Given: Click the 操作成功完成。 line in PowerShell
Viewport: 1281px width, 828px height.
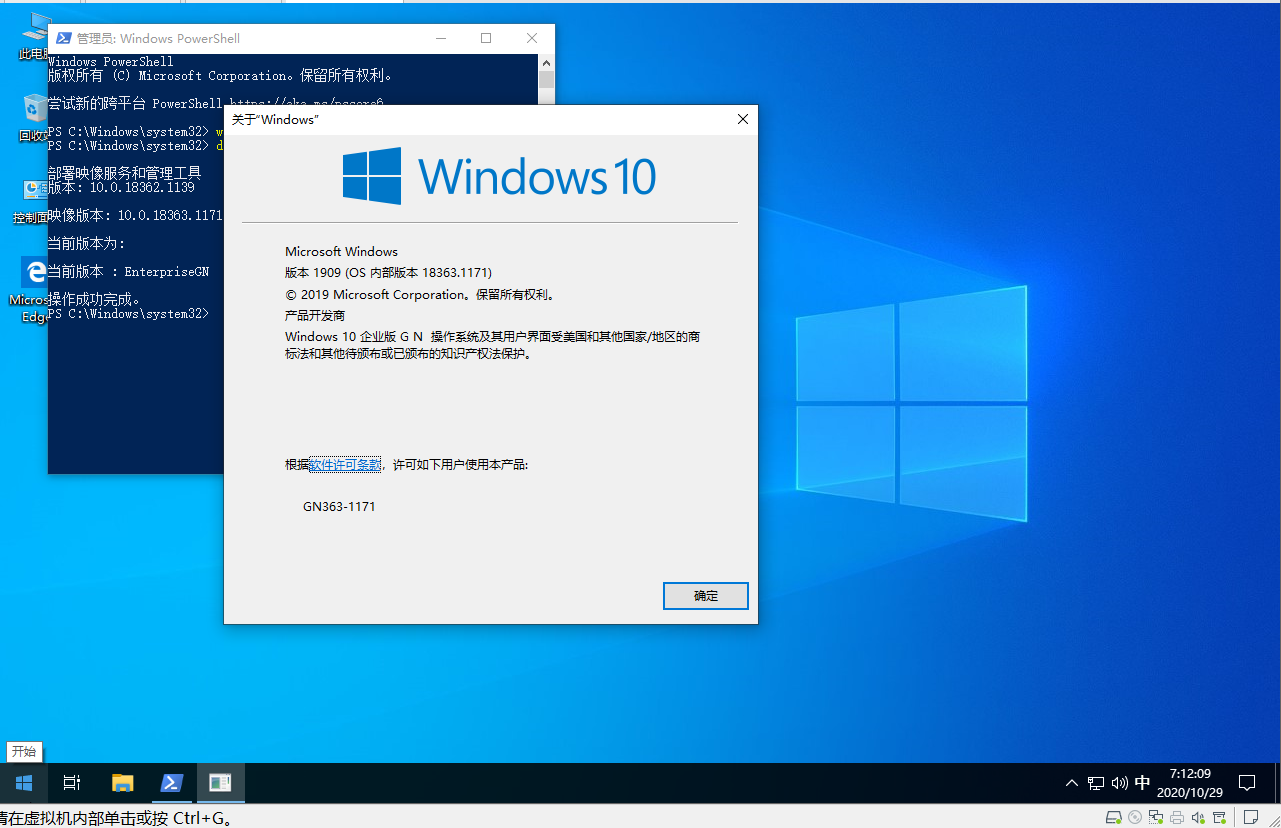Looking at the screenshot, I should pos(96,299).
